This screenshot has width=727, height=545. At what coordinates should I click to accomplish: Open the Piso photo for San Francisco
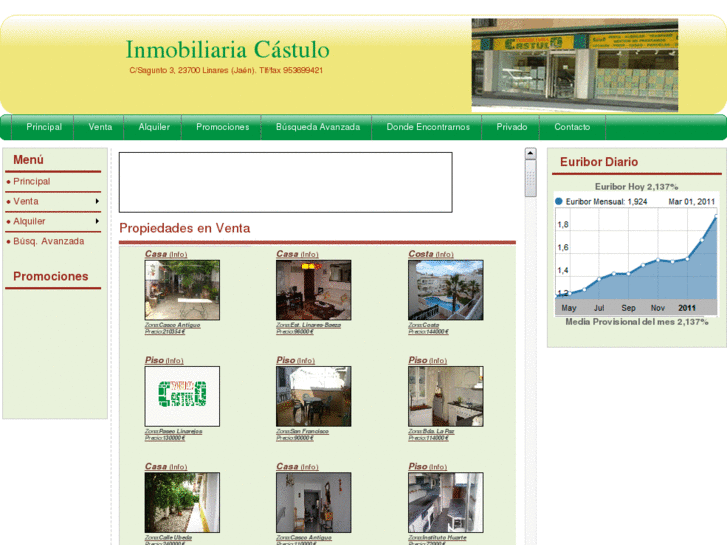(313, 396)
